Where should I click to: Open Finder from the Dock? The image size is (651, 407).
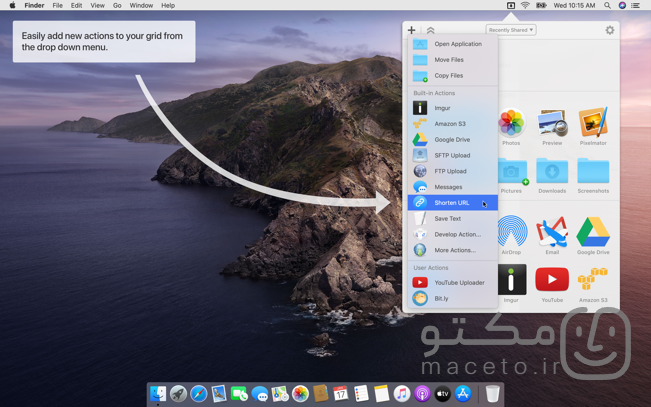point(158,393)
